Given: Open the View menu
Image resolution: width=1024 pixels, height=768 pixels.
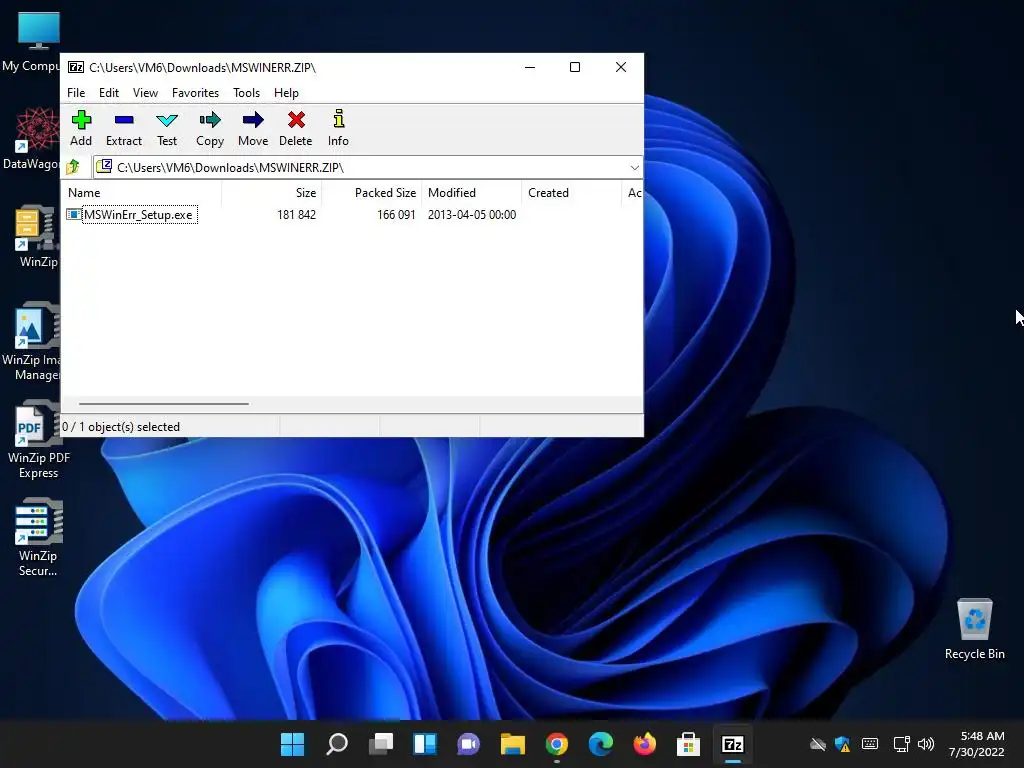Looking at the screenshot, I should (x=145, y=93).
